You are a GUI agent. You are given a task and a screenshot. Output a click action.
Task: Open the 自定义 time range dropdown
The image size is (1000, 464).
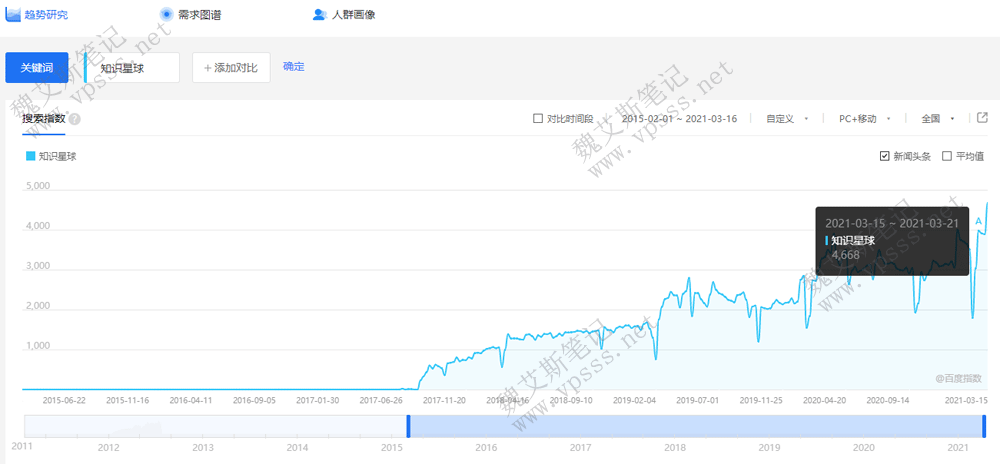(786, 118)
